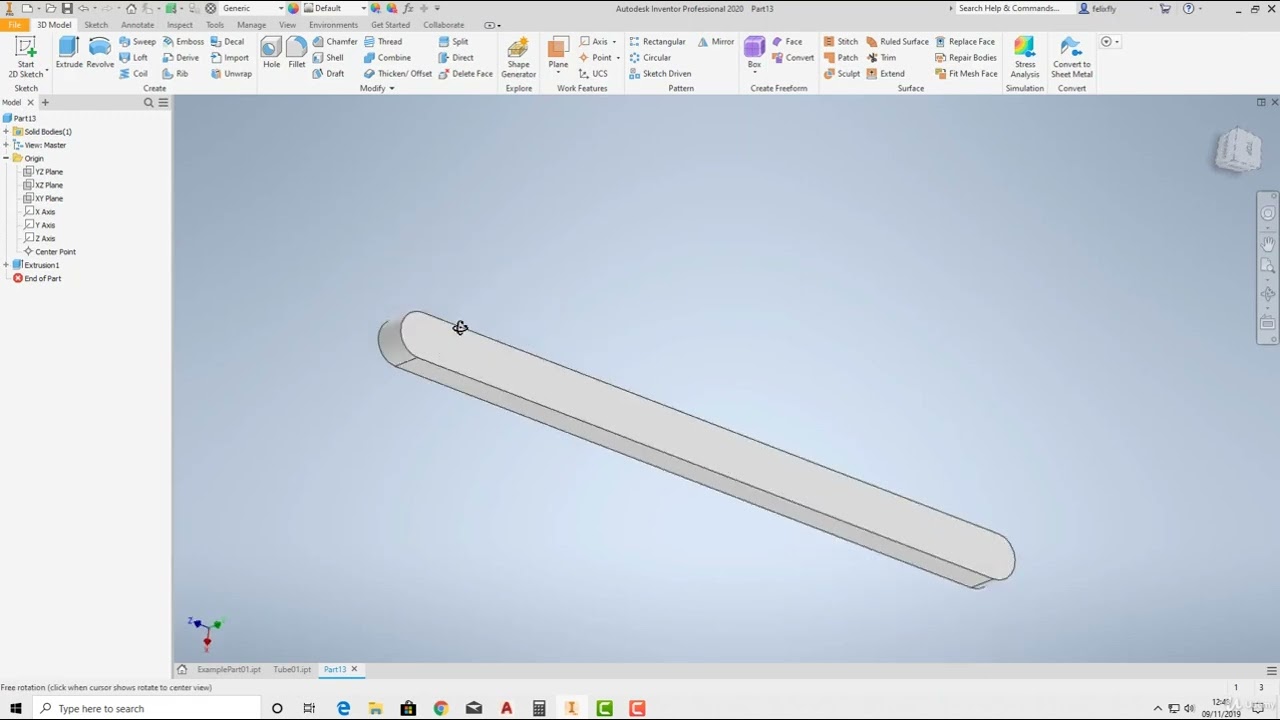Open the Point dropdown arrow

(x=618, y=58)
